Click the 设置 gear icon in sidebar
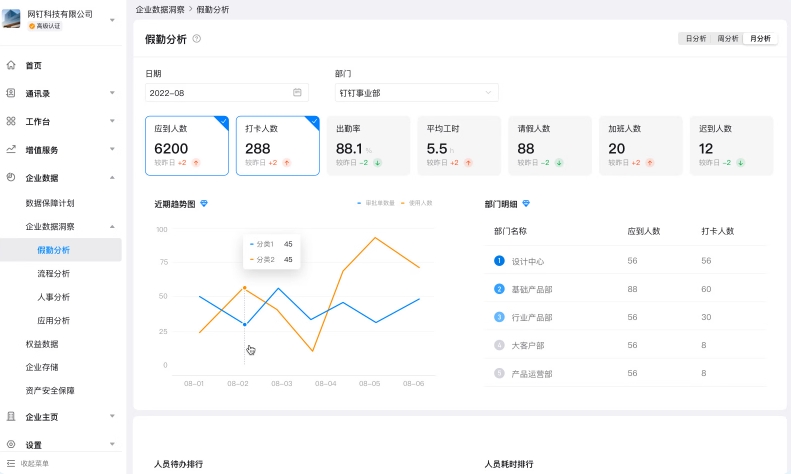This screenshot has width=791, height=474. [x=11, y=444]
